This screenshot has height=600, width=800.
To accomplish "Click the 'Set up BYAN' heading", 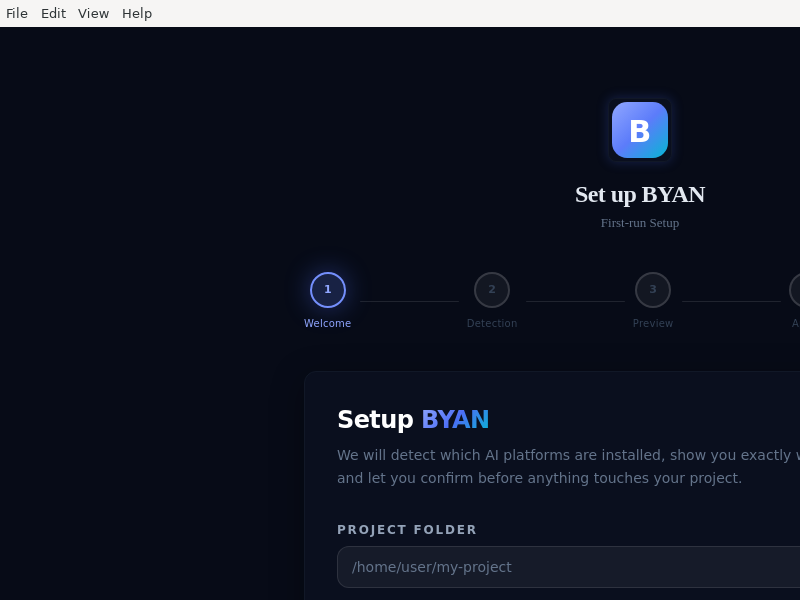I will (640, 194).
